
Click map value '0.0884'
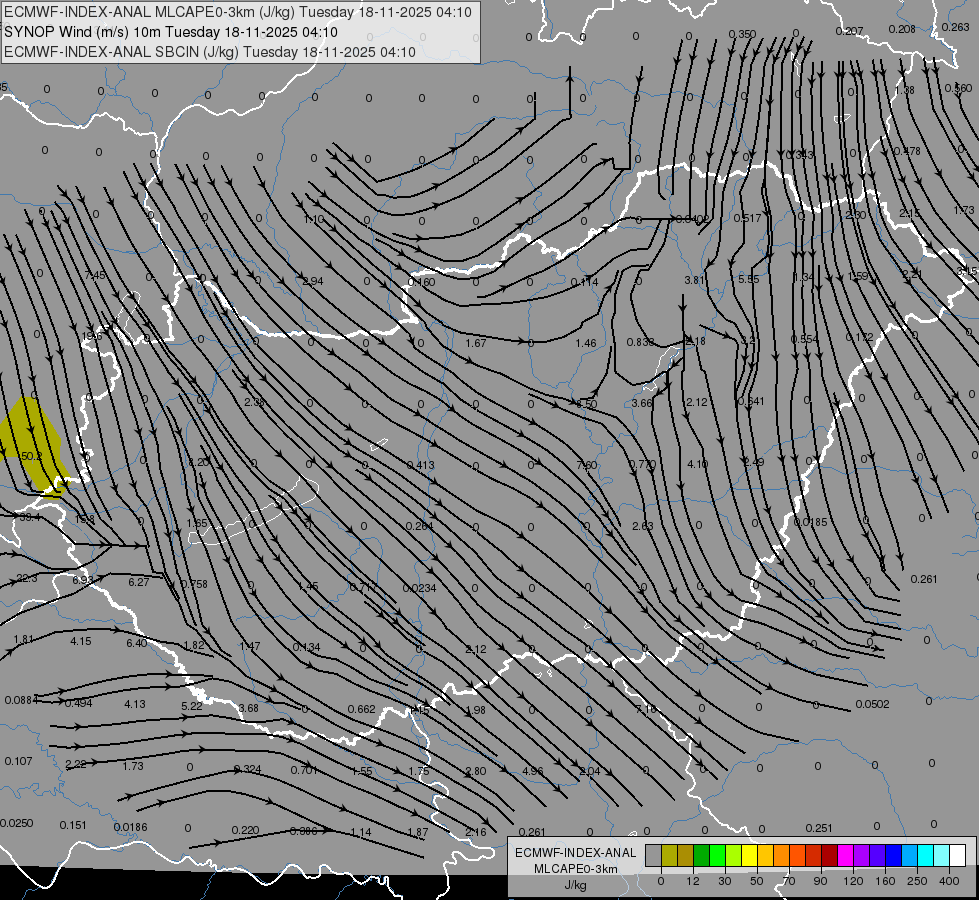pos(21,700)
